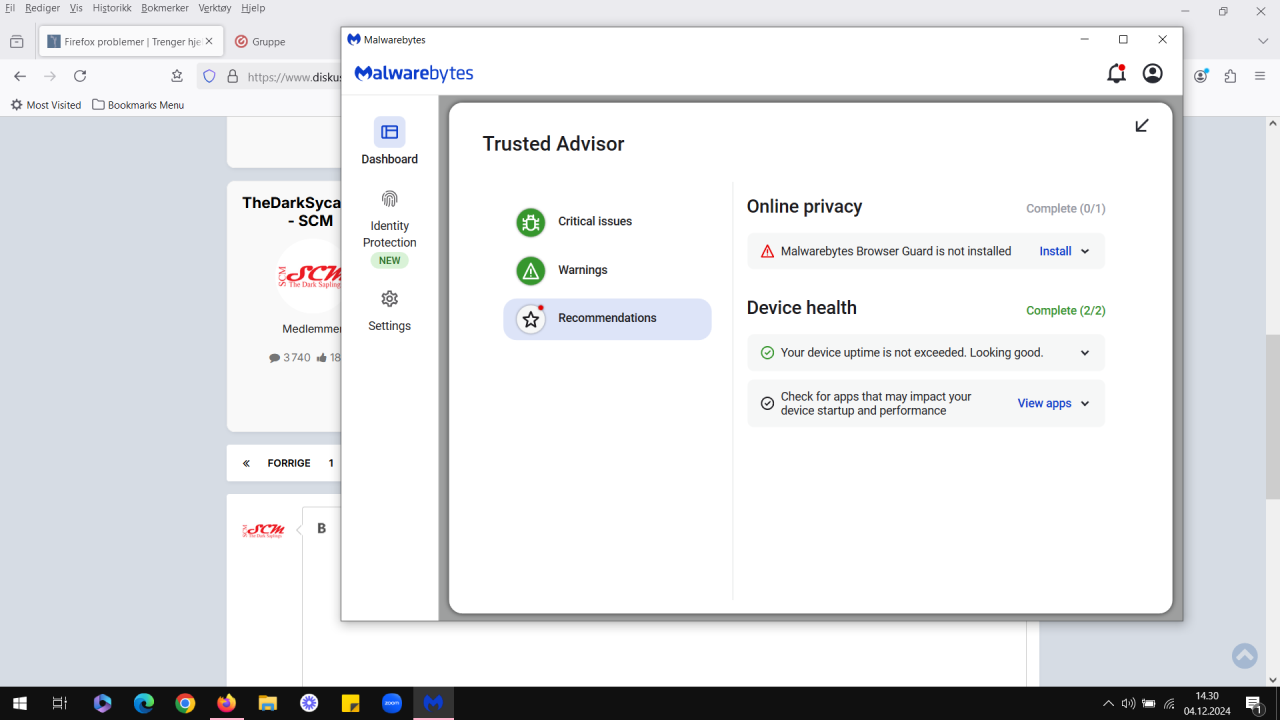This screenshot has height=720, width=1280.
Task: Switch to the Firefox problemer tab
Action: 131,42
